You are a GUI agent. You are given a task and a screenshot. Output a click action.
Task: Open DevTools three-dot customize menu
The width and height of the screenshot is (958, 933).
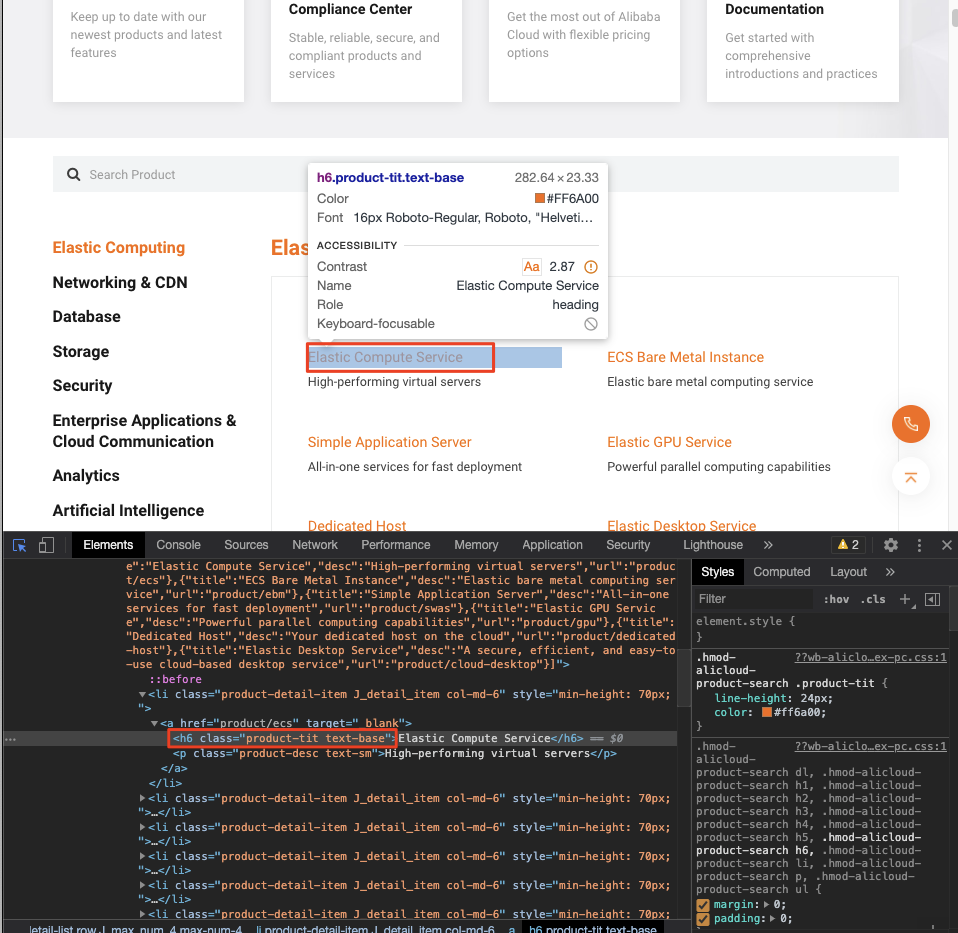[919, 545]
